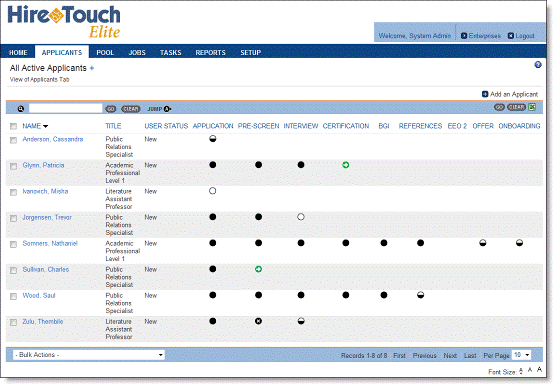Sort by the USER STATUS column
Screen dimensions: 553x384
[x=166, y=126]
